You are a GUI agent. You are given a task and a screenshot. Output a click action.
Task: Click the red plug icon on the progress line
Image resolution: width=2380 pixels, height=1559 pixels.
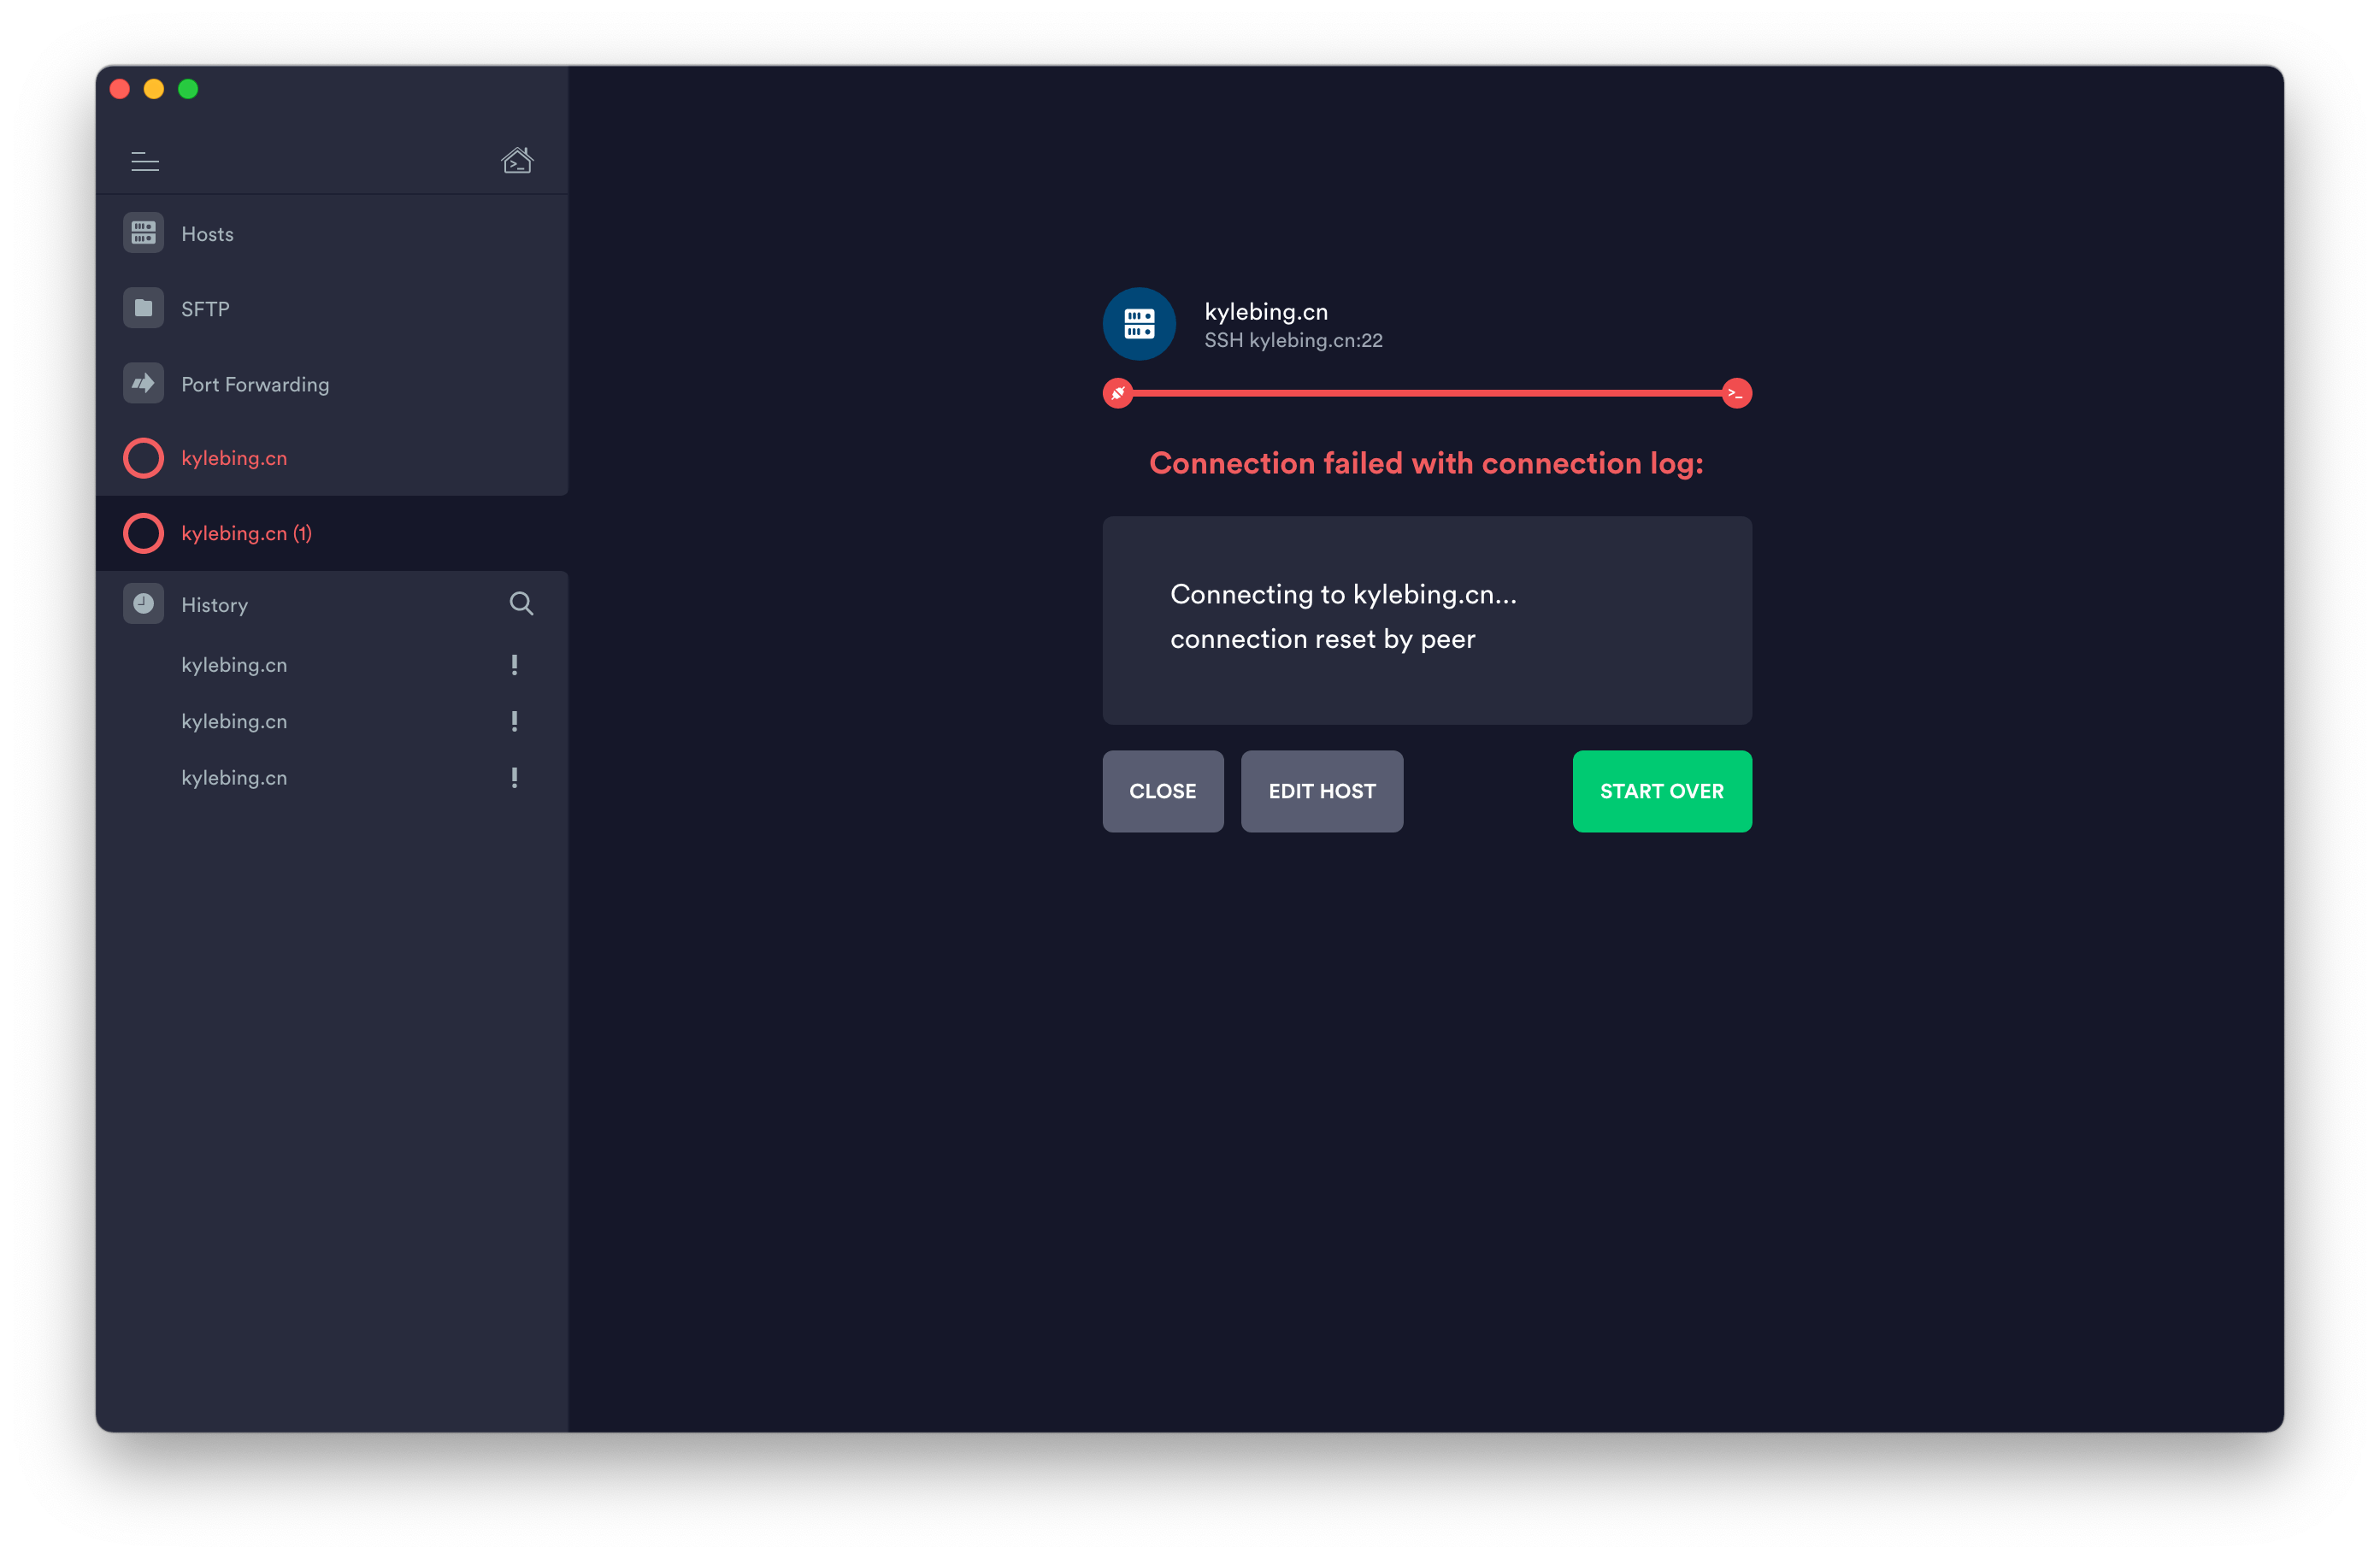(x=1118, y=393)
